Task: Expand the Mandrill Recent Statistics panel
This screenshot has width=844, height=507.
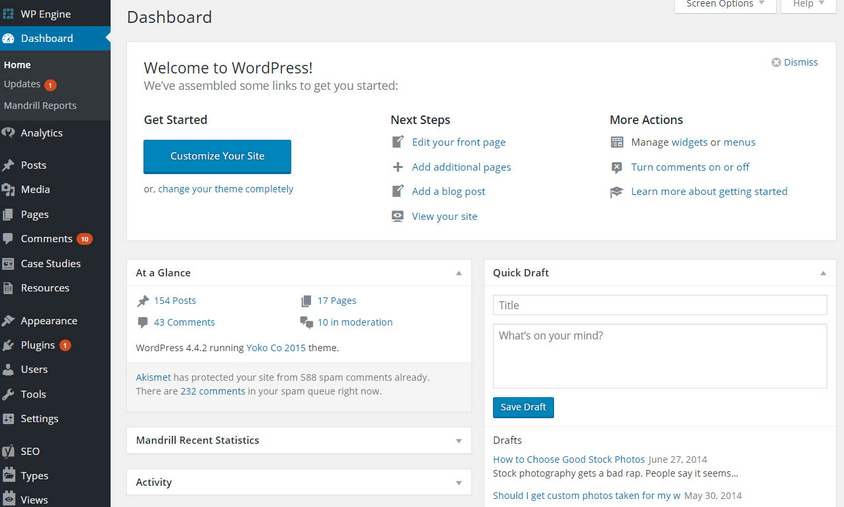Action: (459, 441)
